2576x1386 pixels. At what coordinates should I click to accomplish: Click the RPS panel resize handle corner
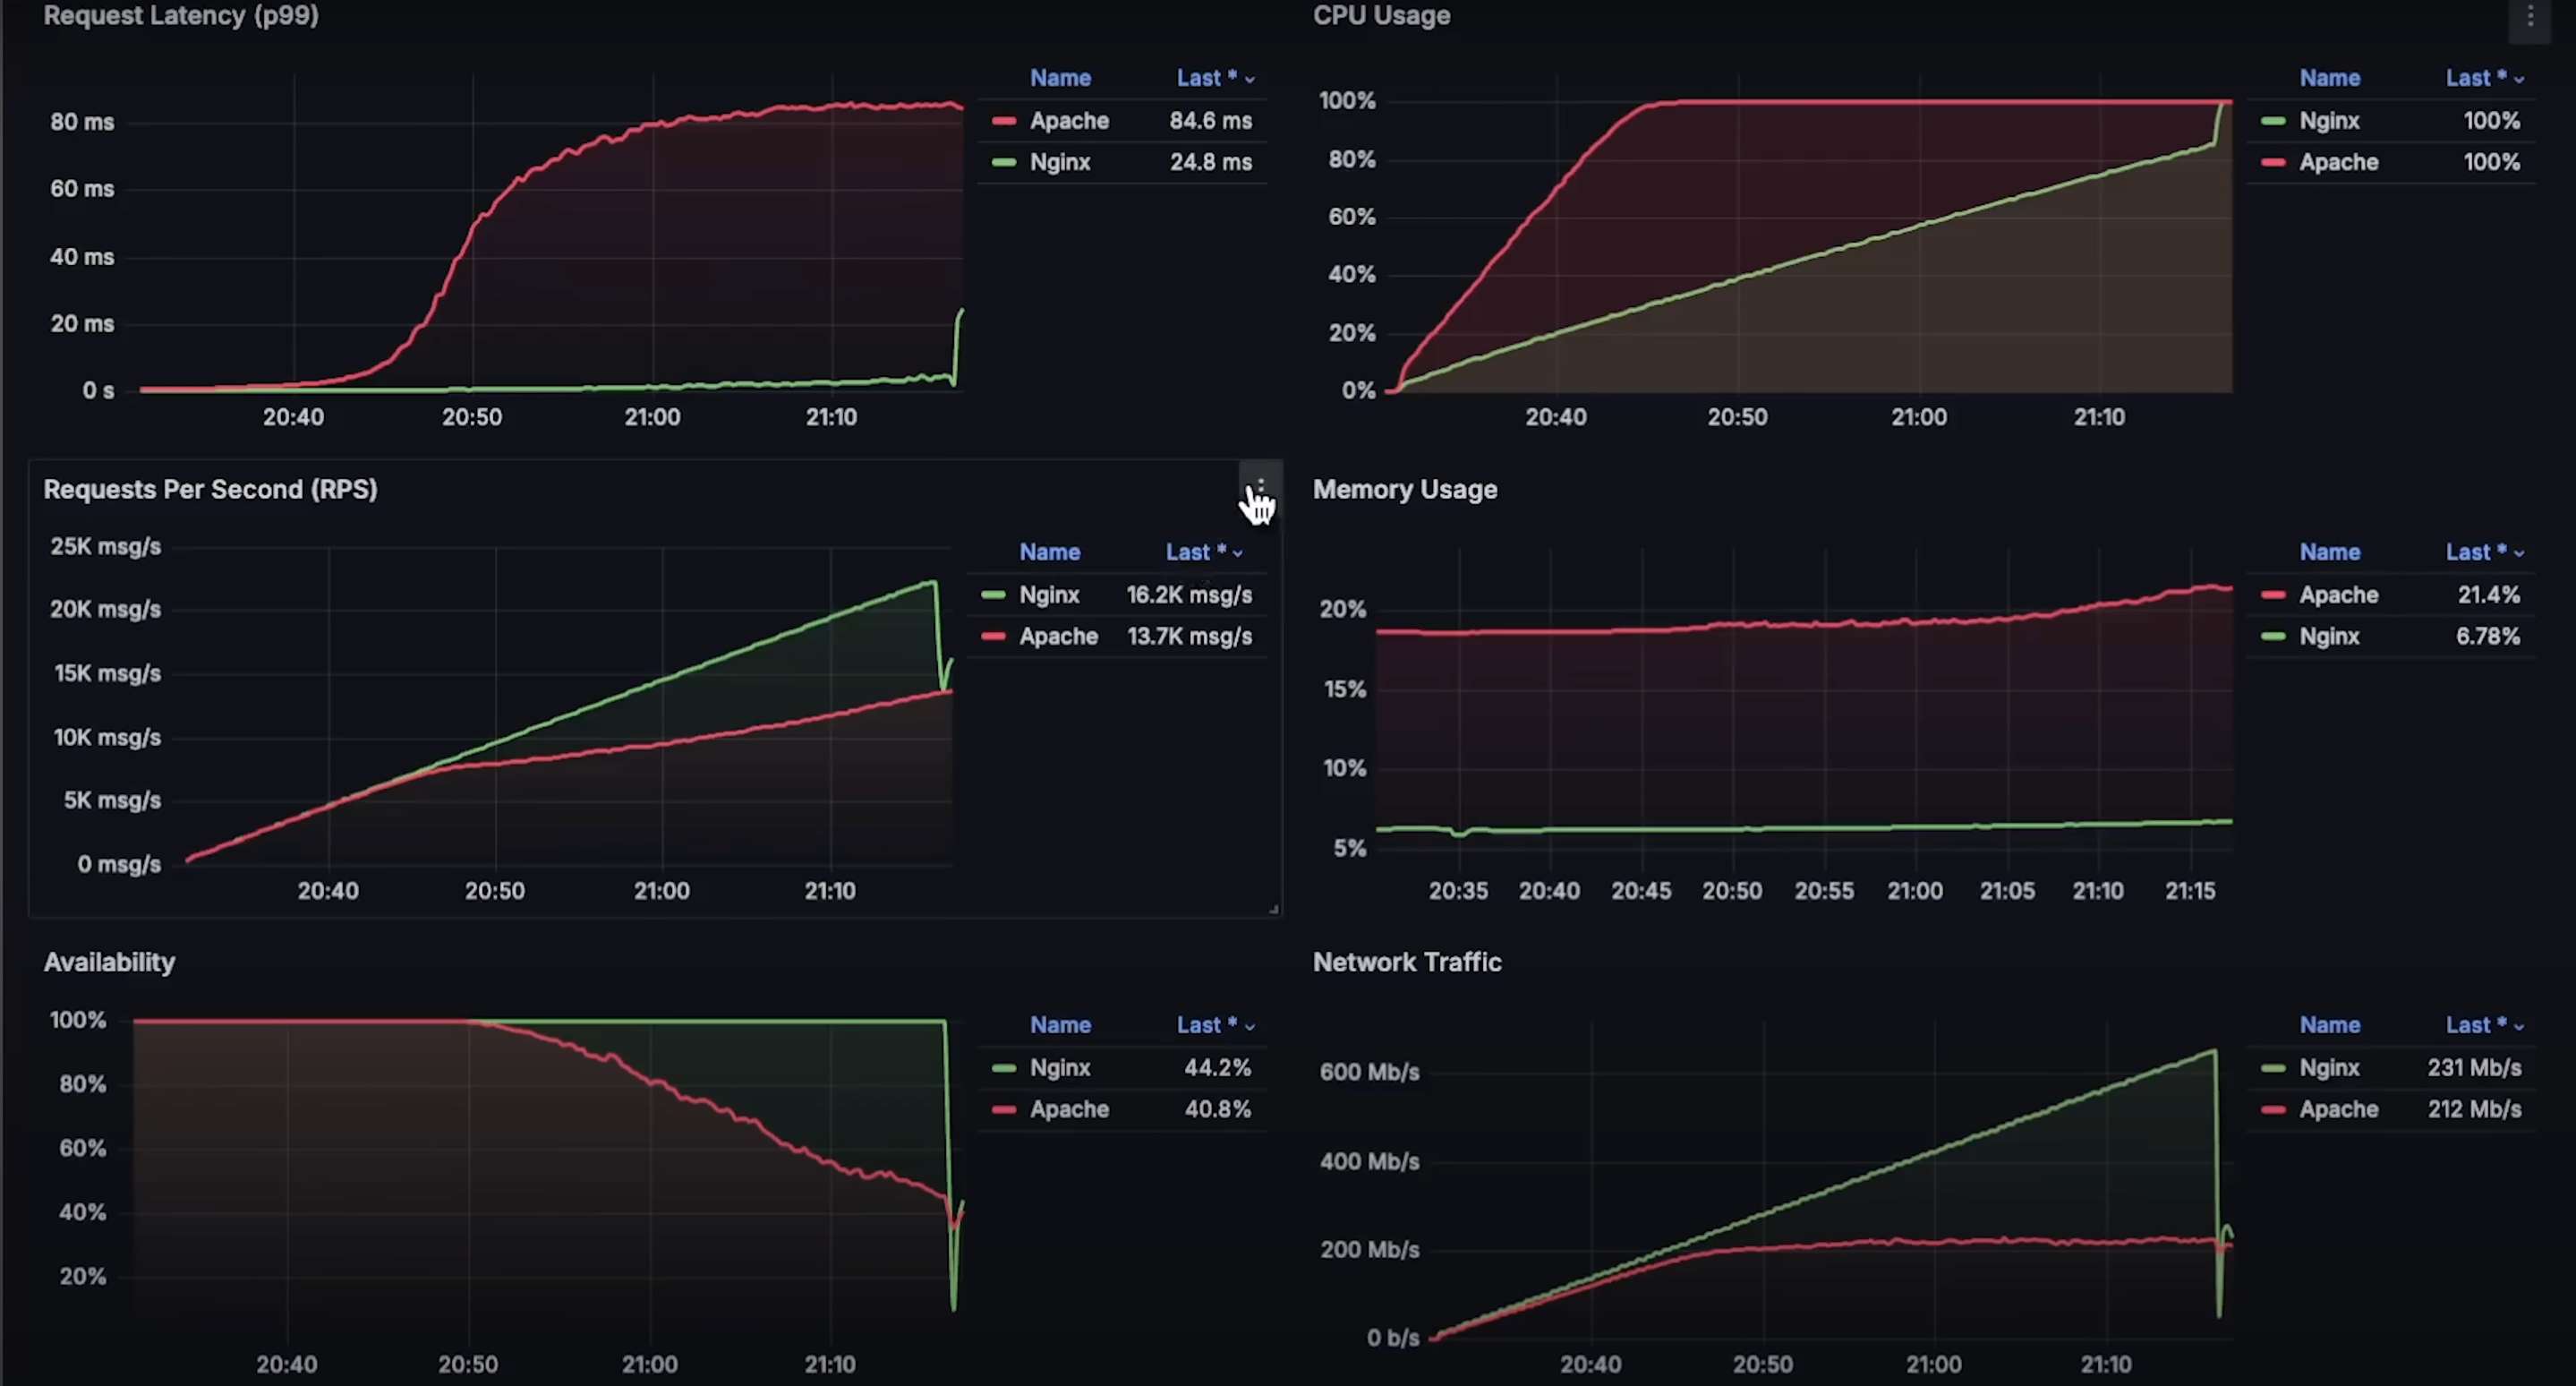pos(1273,909)
